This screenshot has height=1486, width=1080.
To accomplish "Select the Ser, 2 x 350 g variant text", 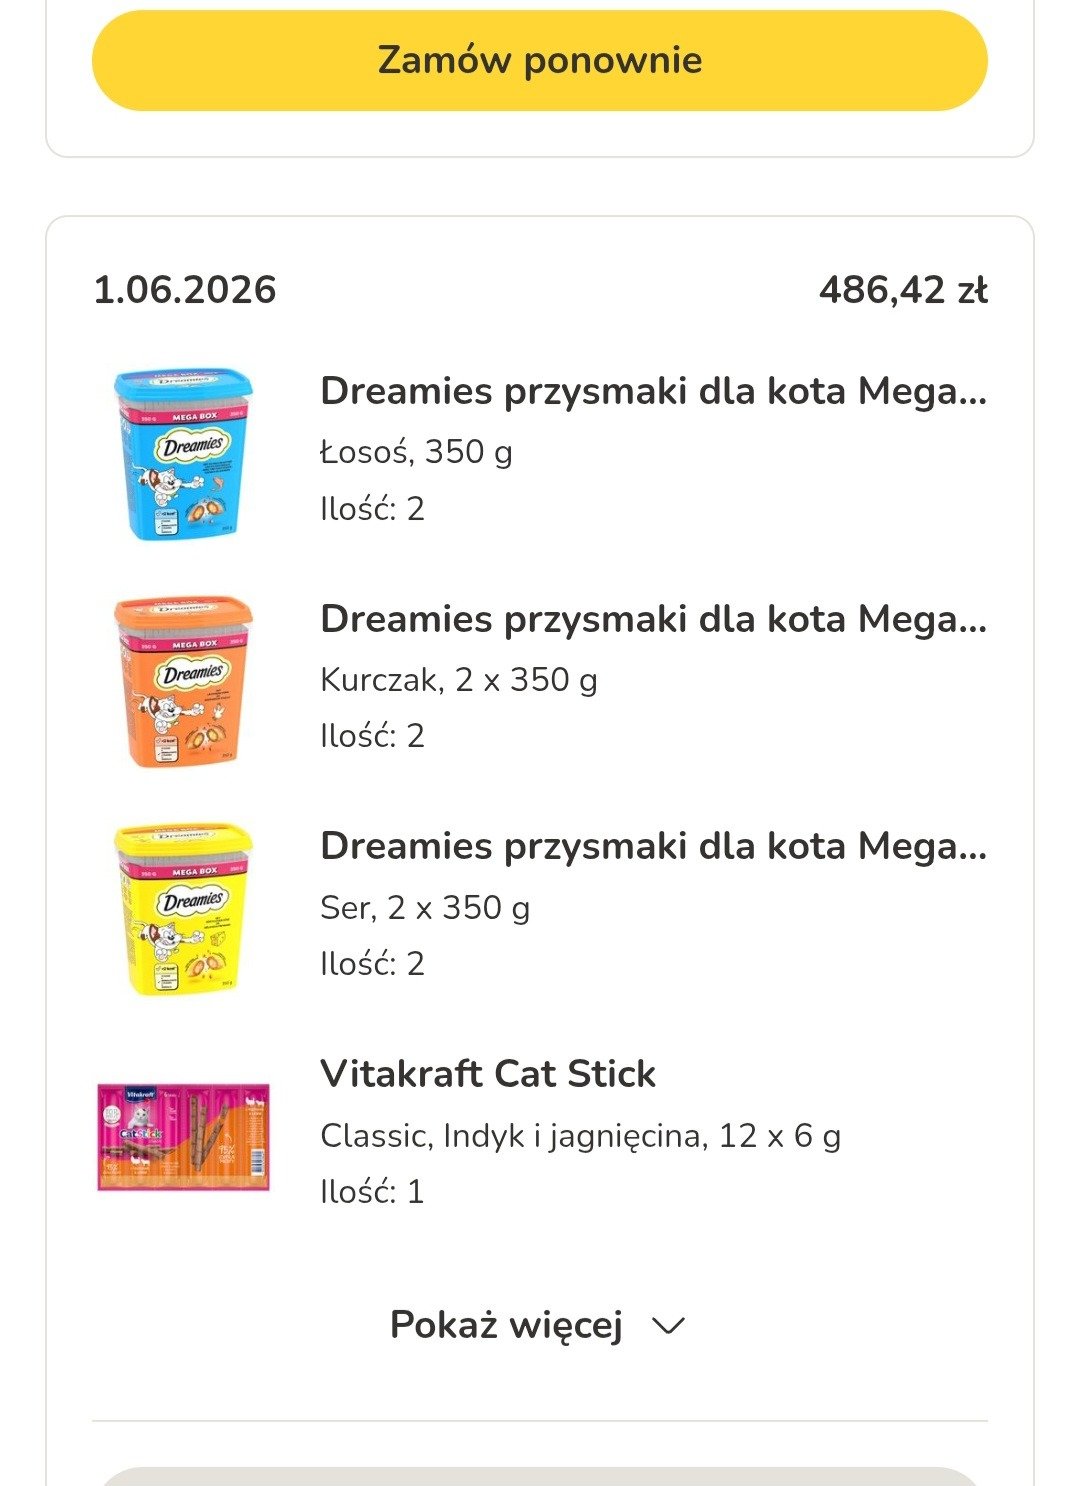I will click(425, 908).
